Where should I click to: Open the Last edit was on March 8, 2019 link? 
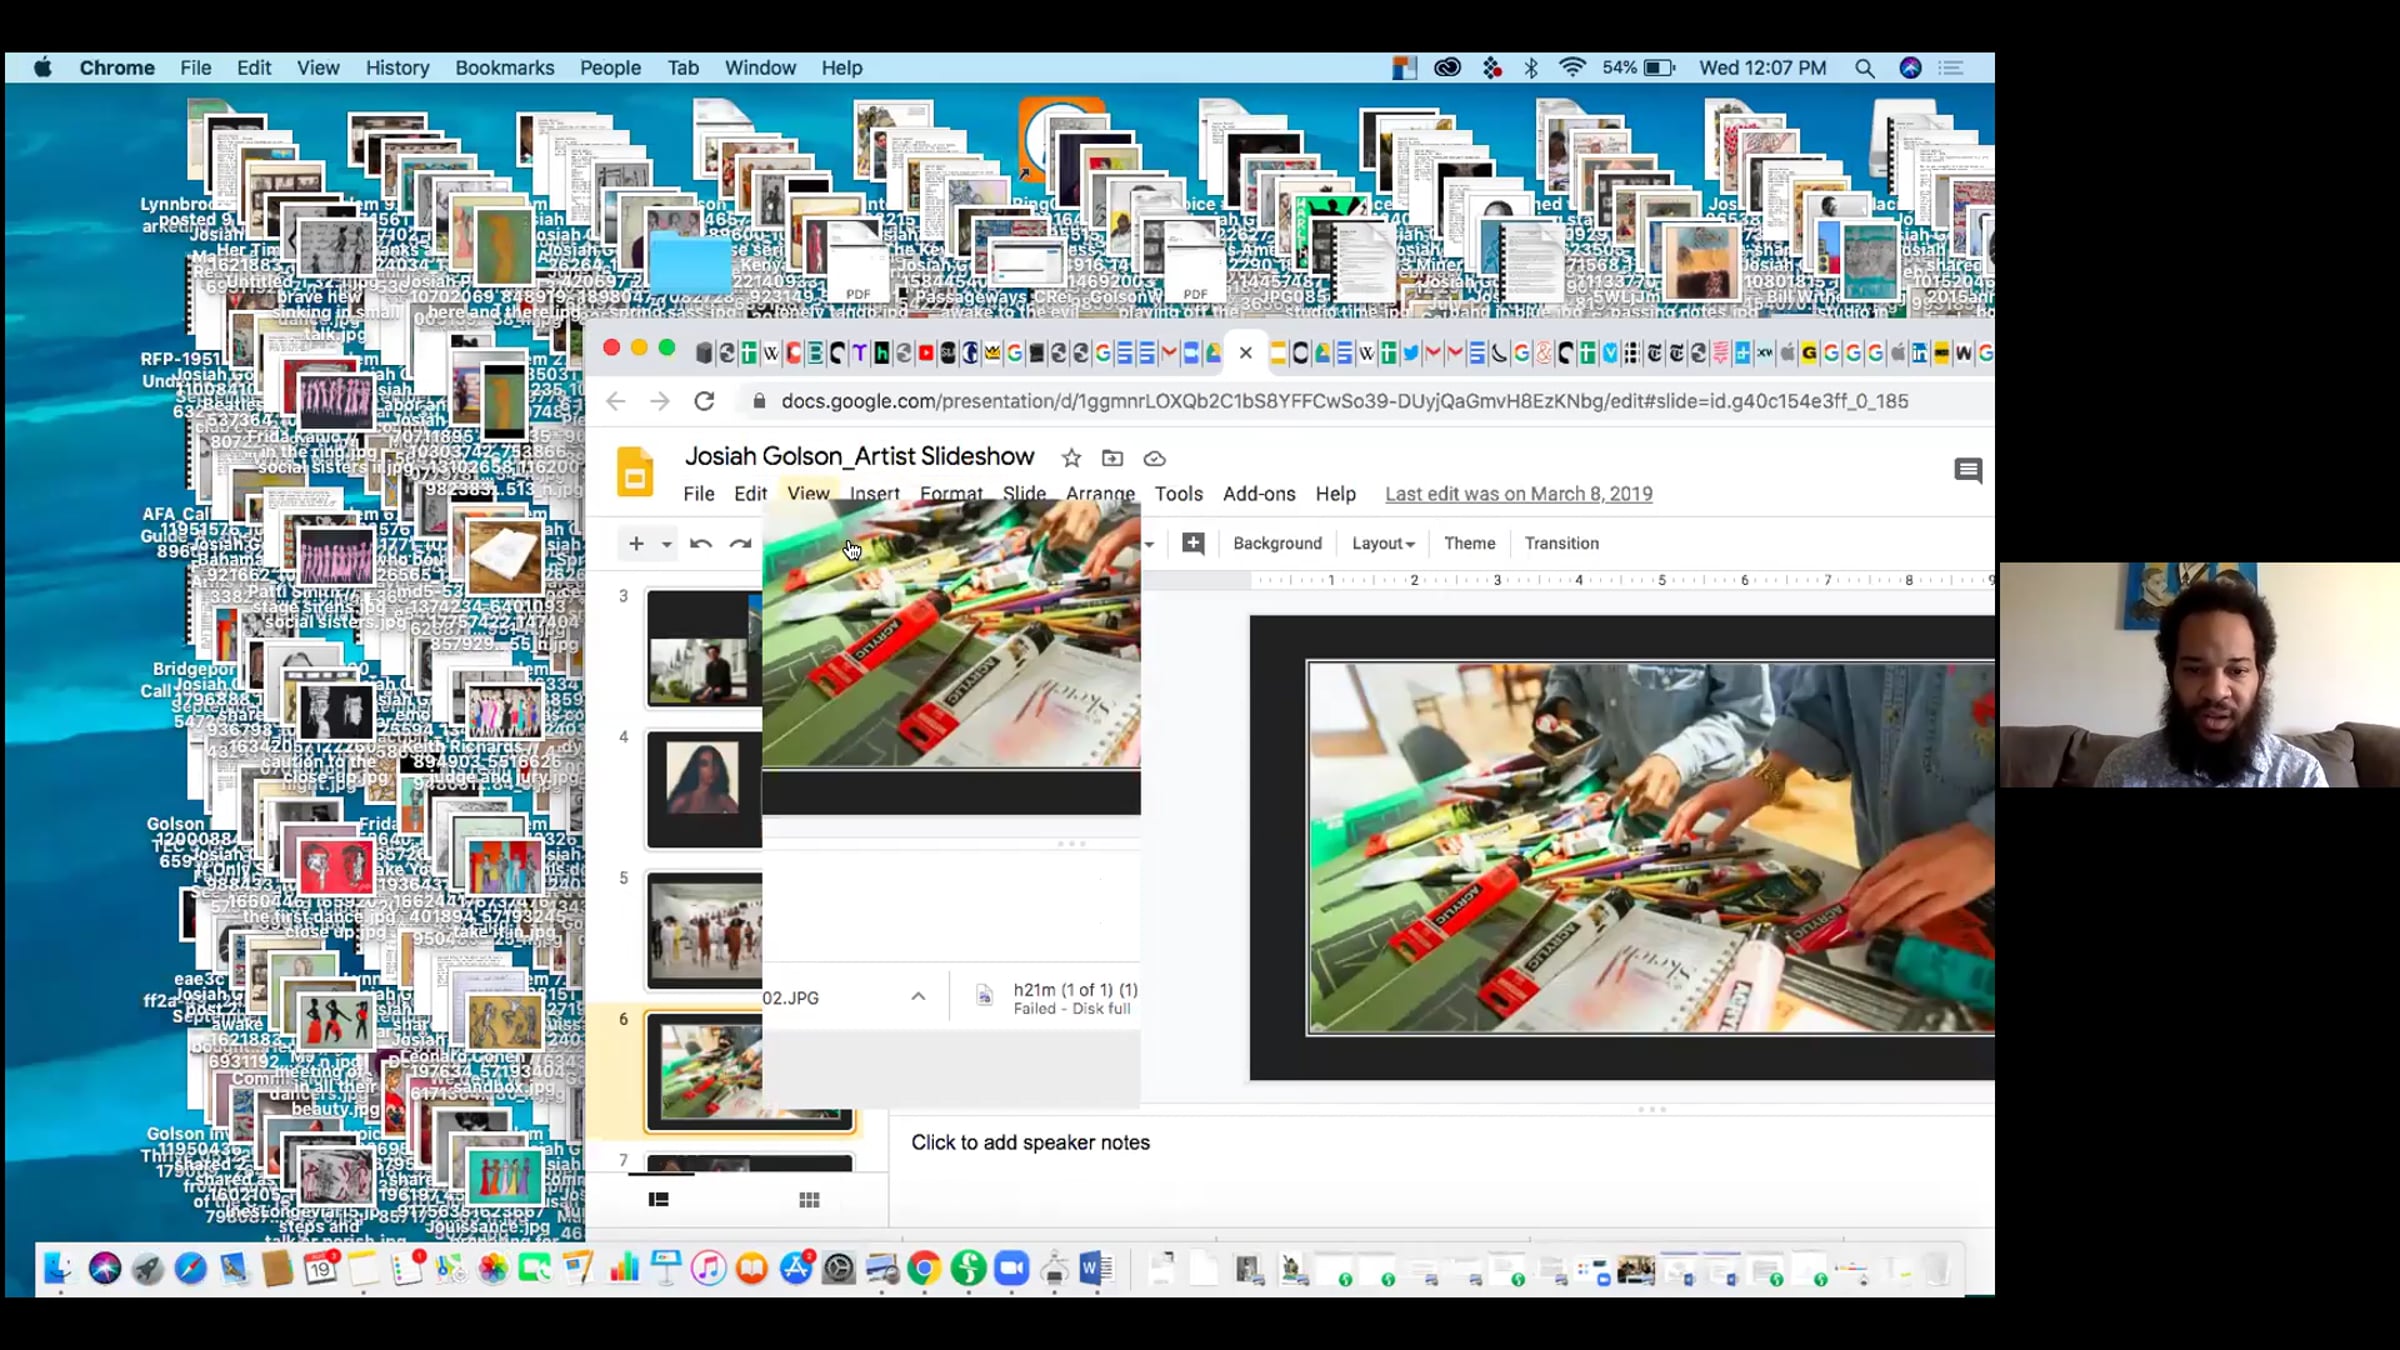pyautogui.click(x=1518, y=494)
